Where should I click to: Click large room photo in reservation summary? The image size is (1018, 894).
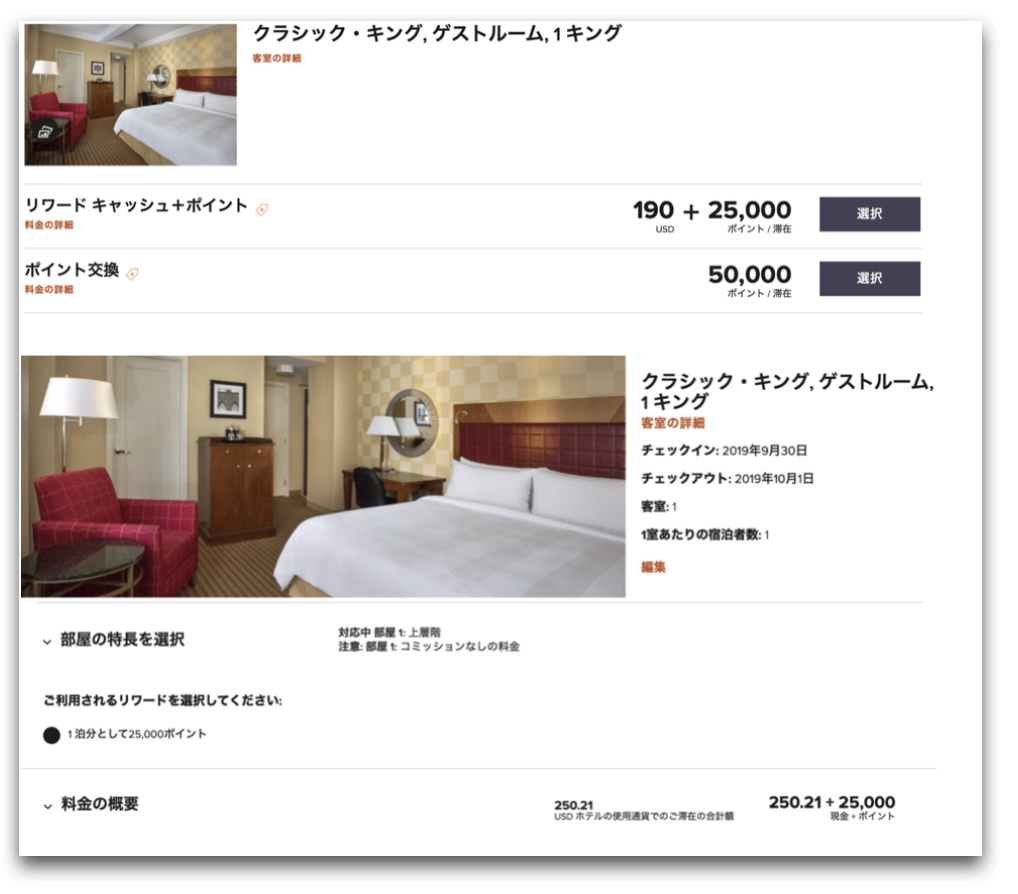(323, 476)
